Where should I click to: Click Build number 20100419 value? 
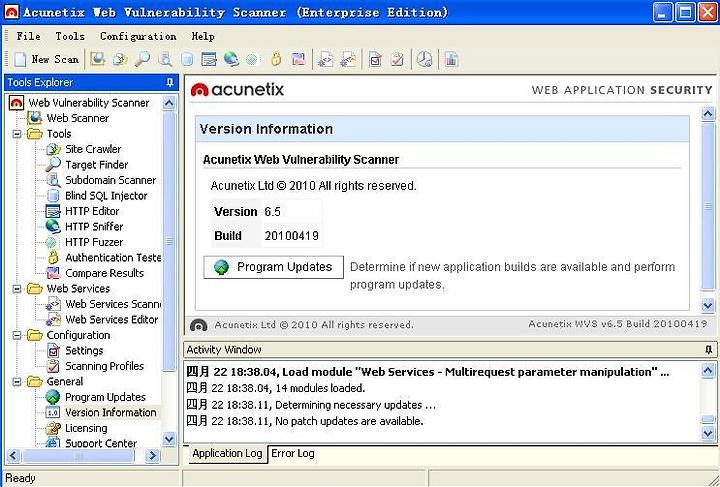tap(292, 236)
